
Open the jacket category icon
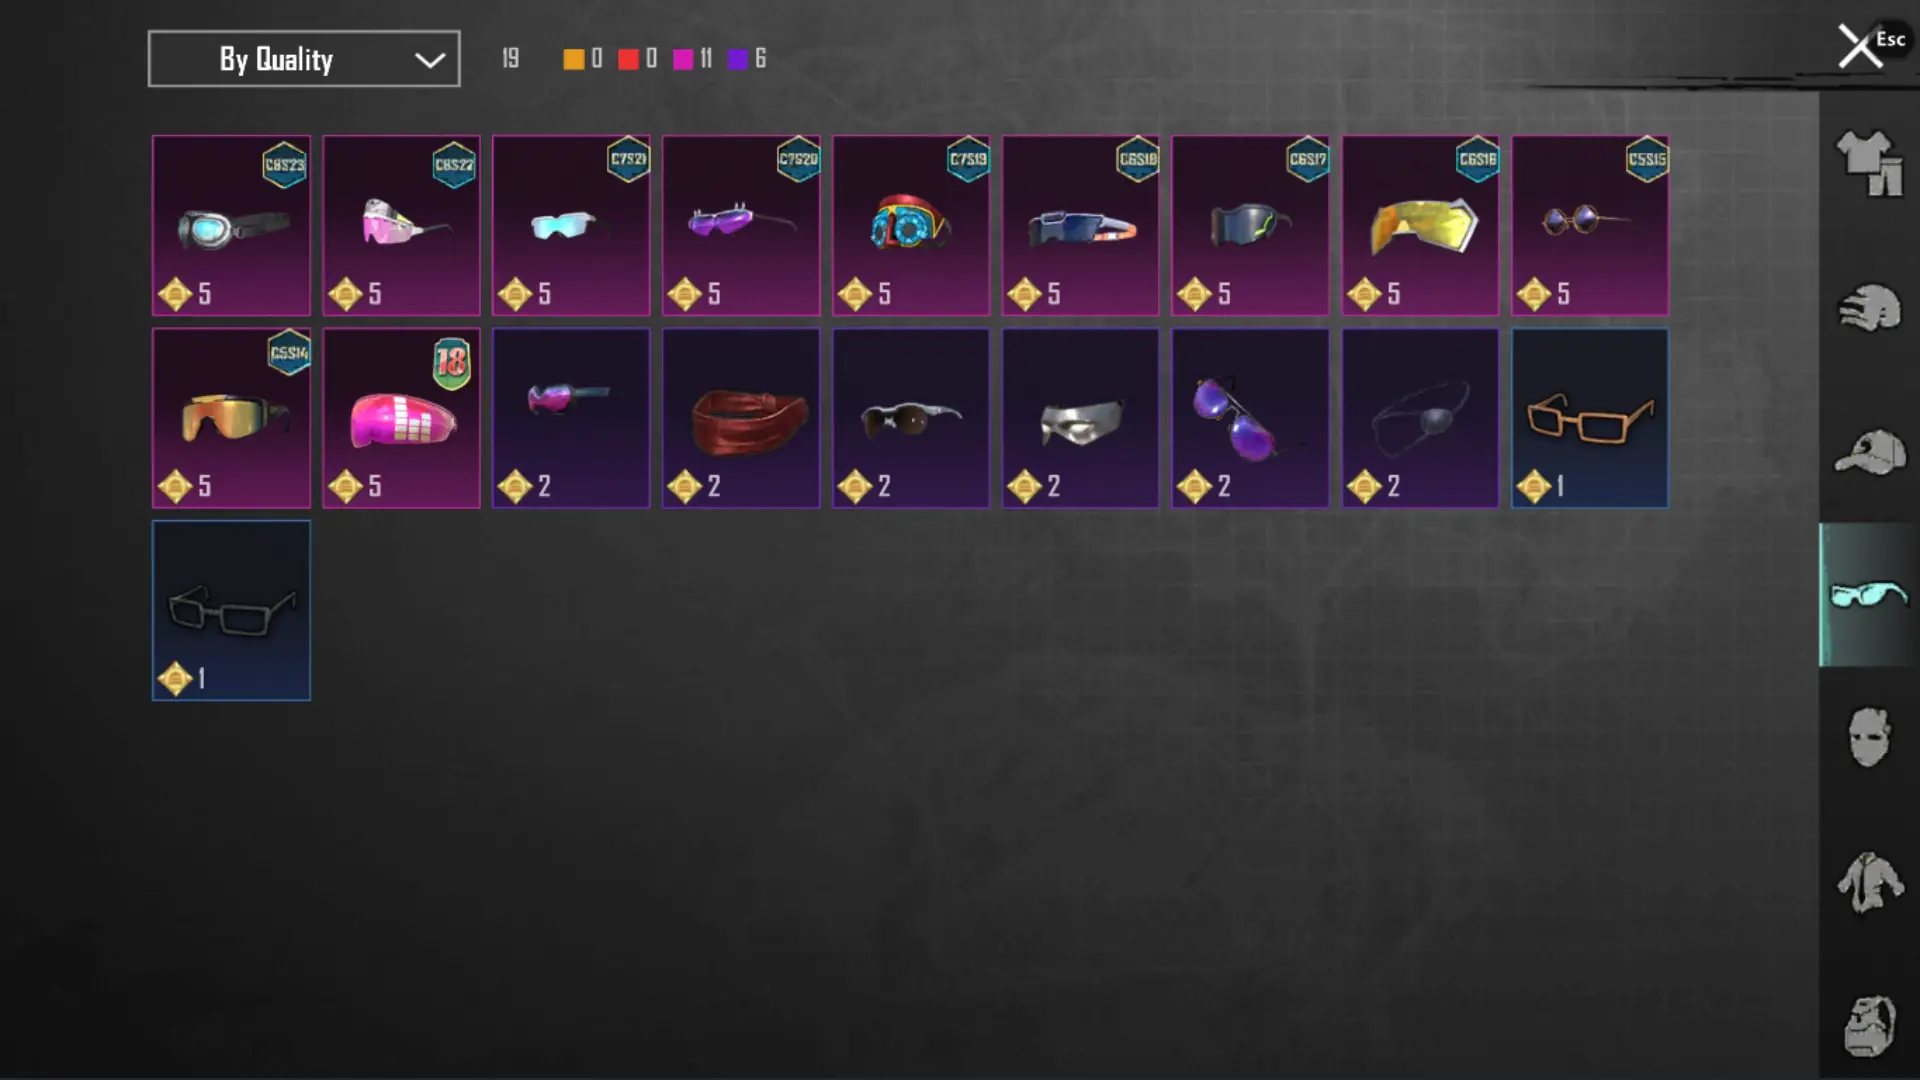point(1869,882)
